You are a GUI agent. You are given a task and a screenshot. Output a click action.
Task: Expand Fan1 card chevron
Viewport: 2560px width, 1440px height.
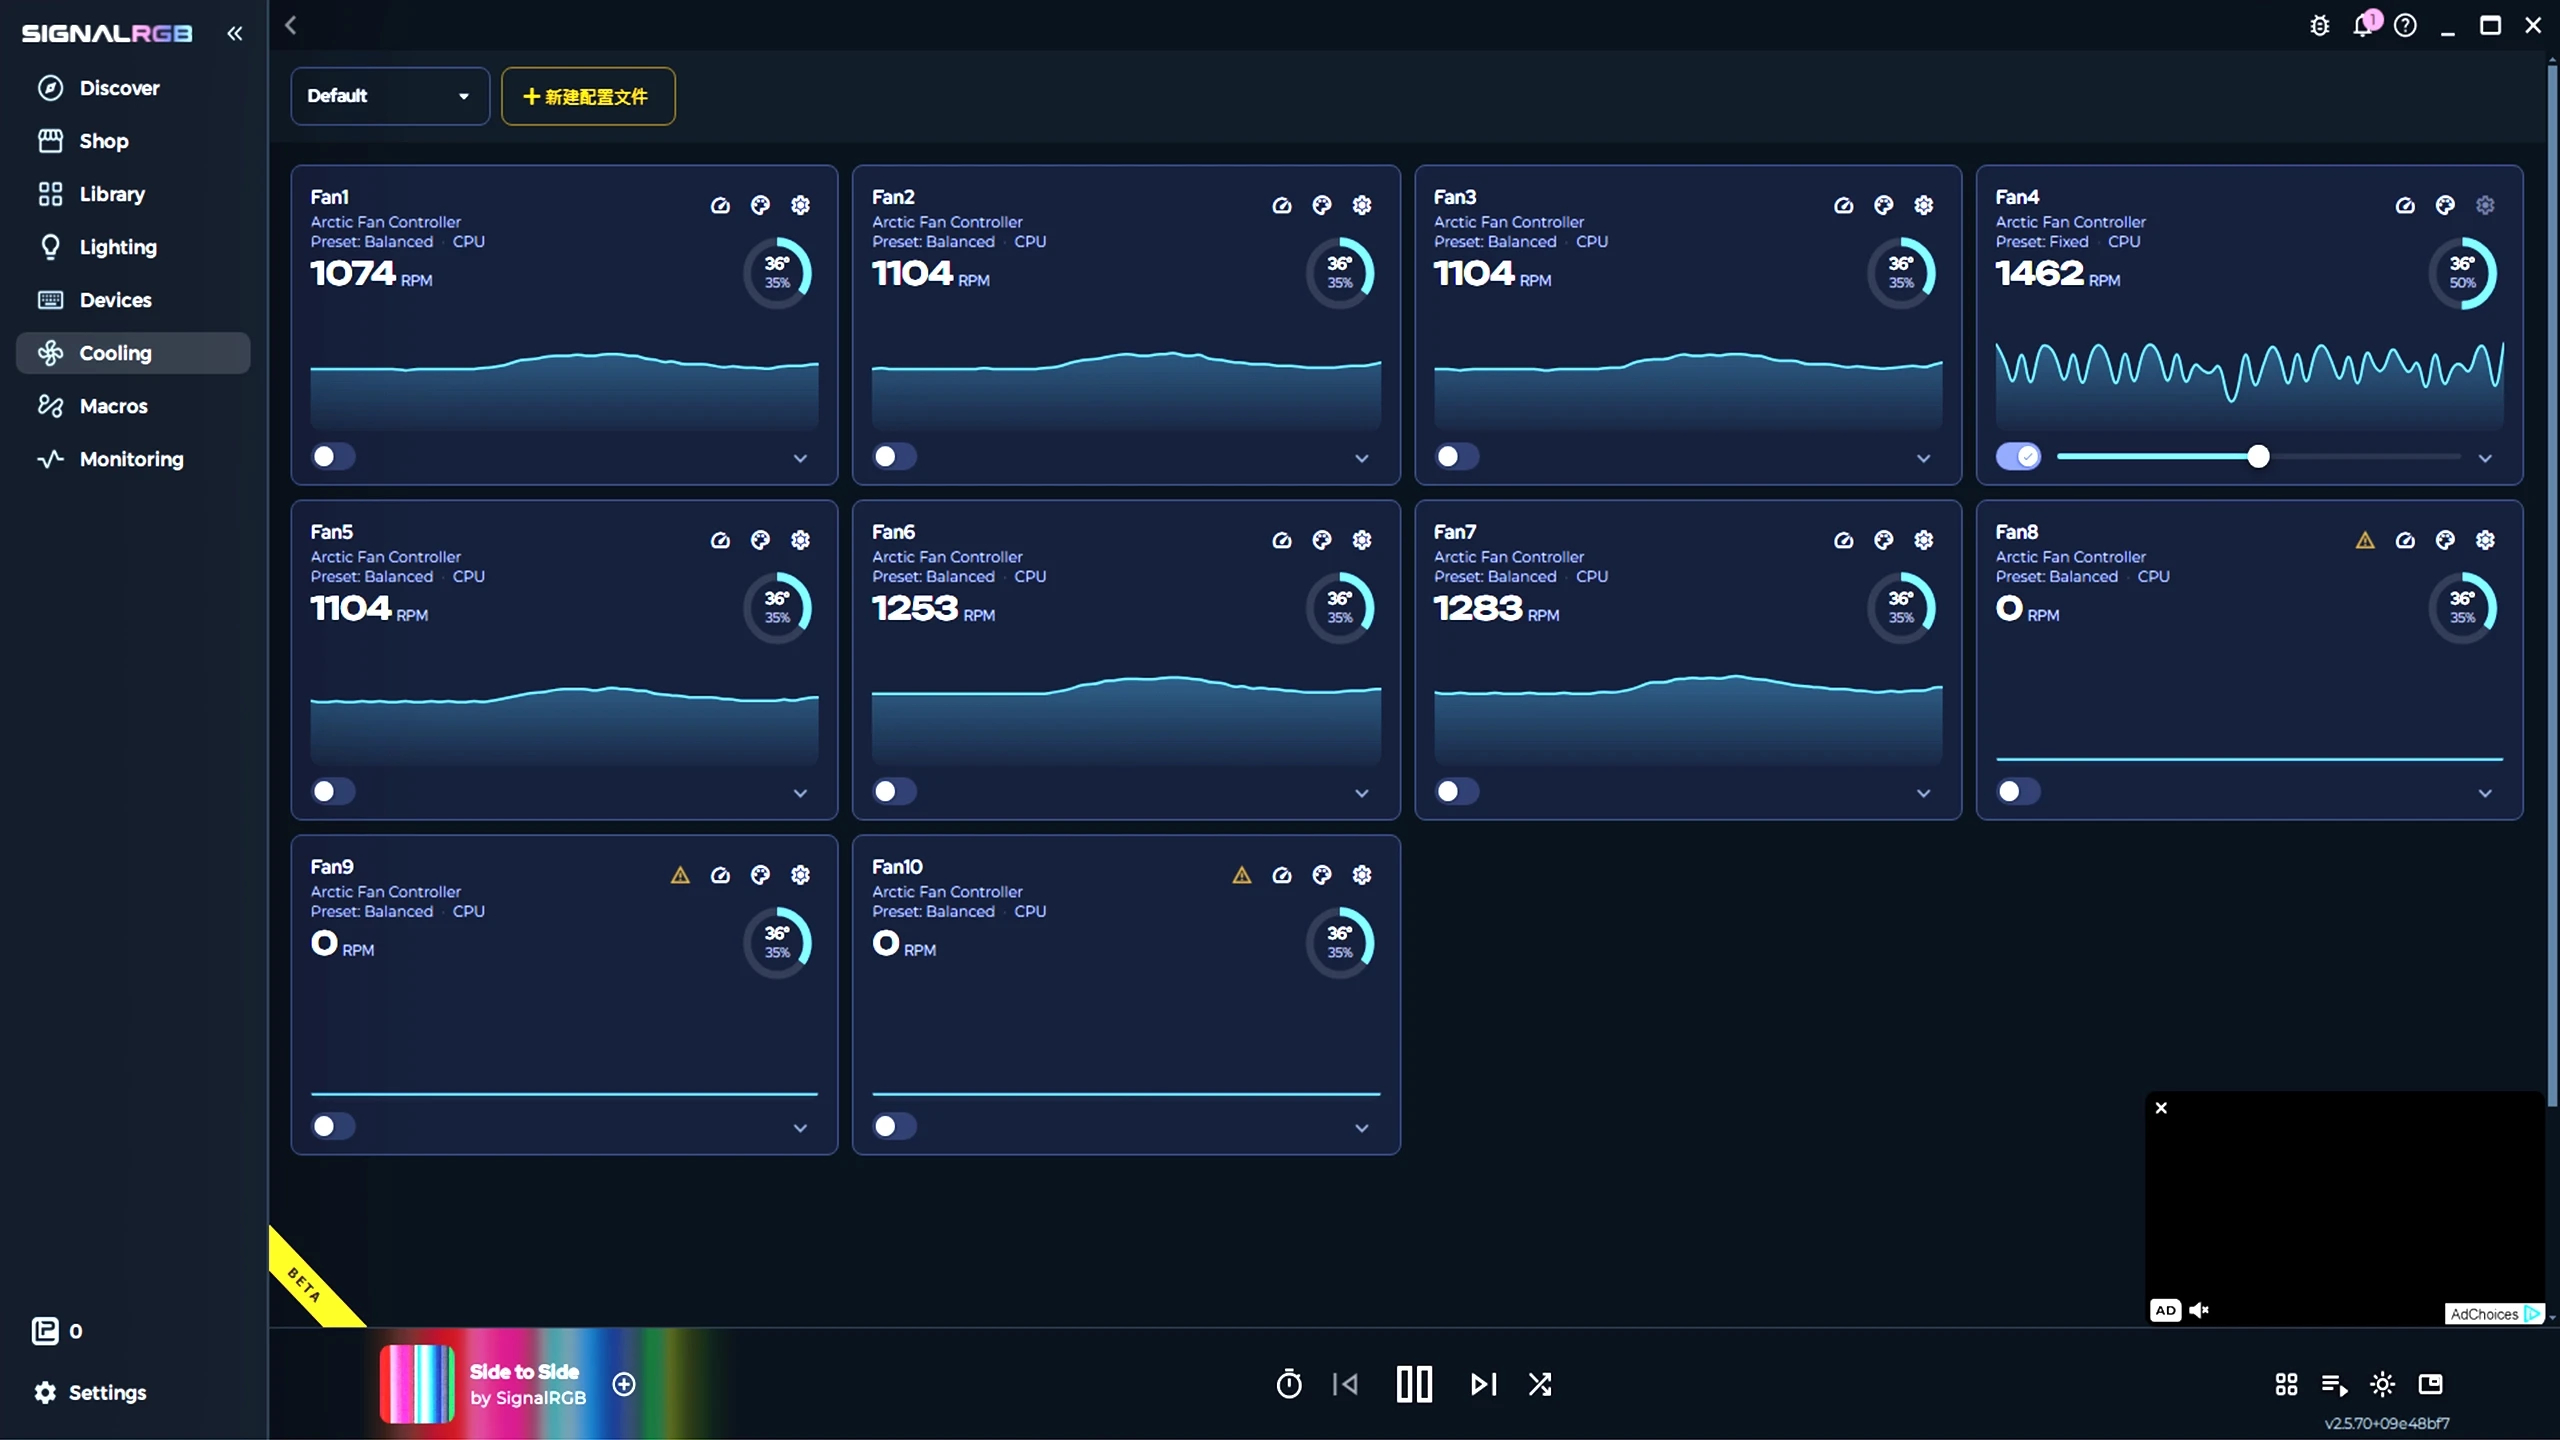pyautogui.click(x=800, y=458)
